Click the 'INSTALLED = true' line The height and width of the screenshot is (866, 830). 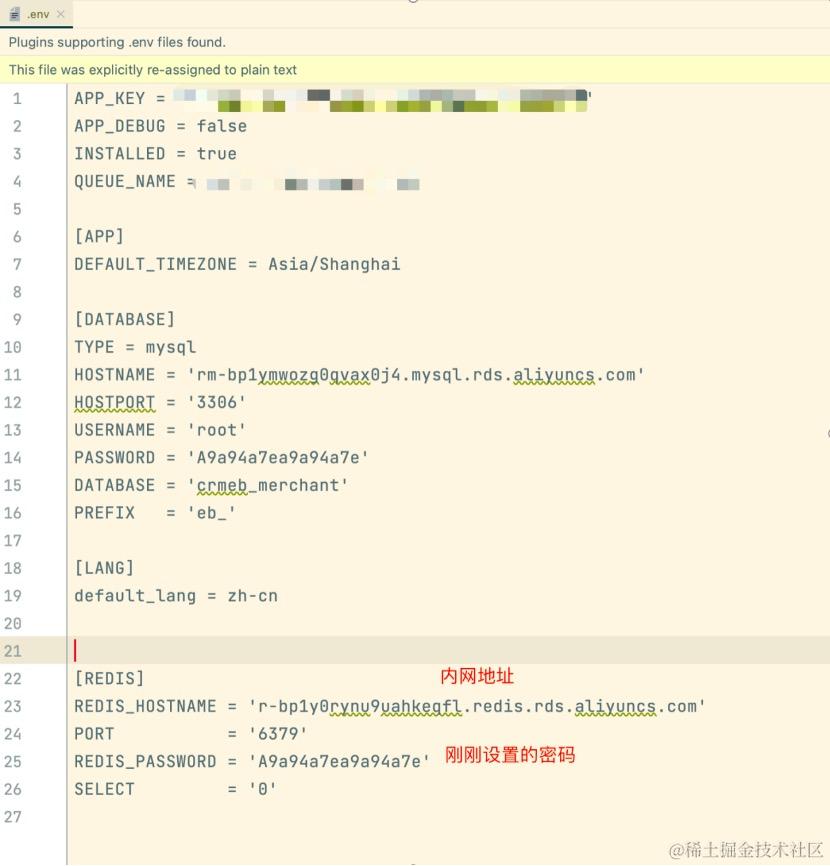click(x=155, y=154)
